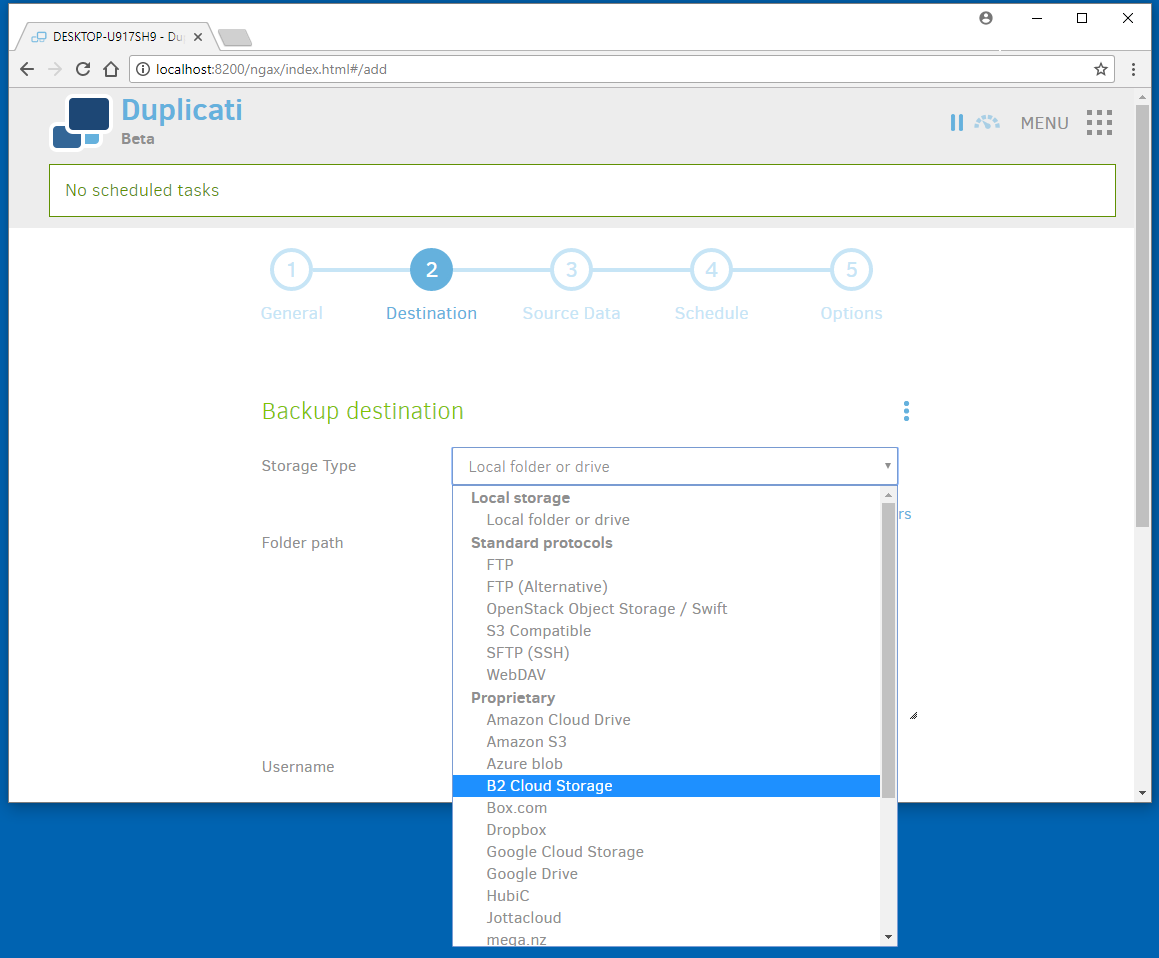This screenshot has height=958, width=1159.
Task: Choose Dropbox storage
Action: [x=667, y=830]
